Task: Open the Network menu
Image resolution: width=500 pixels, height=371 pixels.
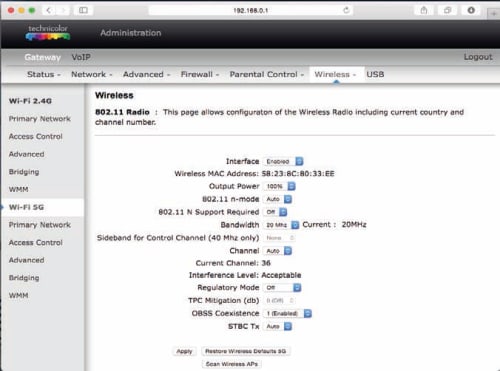Action: (x=92, y=74)
